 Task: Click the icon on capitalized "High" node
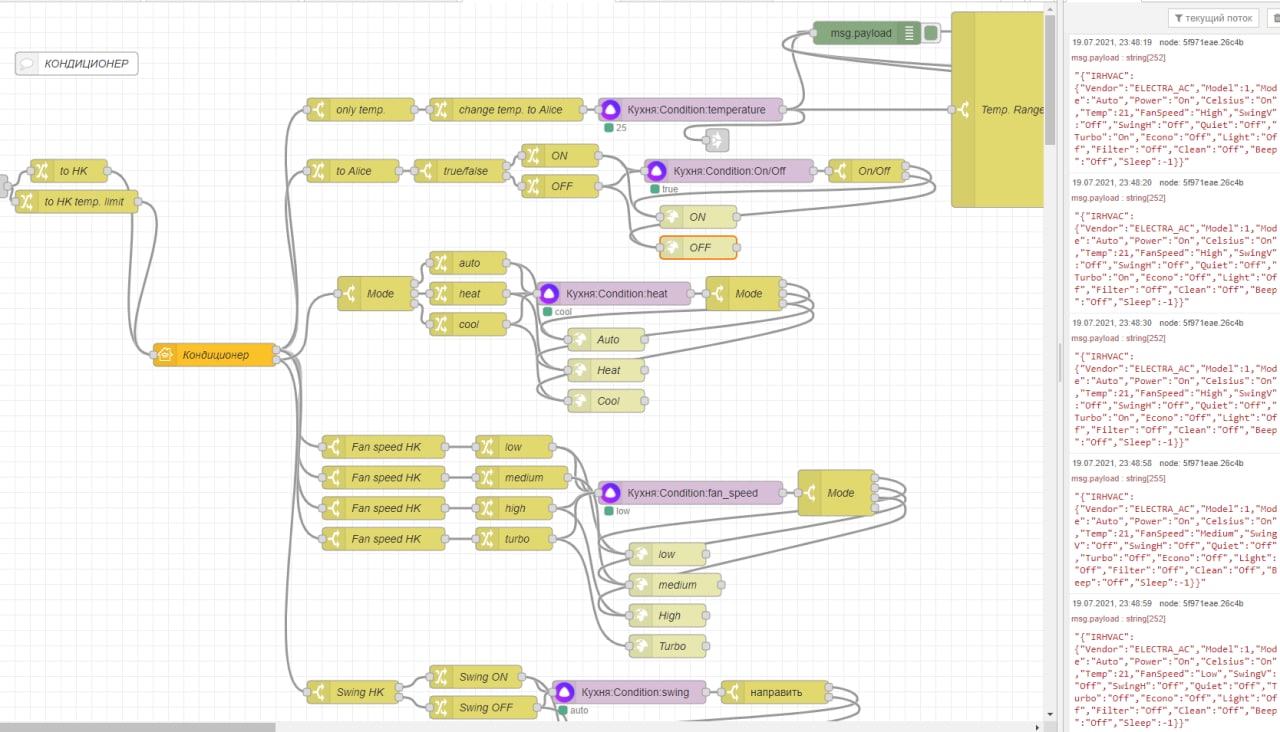click(640, 616)
